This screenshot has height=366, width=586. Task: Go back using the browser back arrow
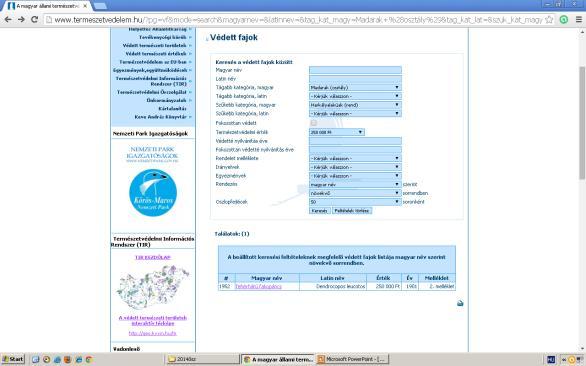8,19
